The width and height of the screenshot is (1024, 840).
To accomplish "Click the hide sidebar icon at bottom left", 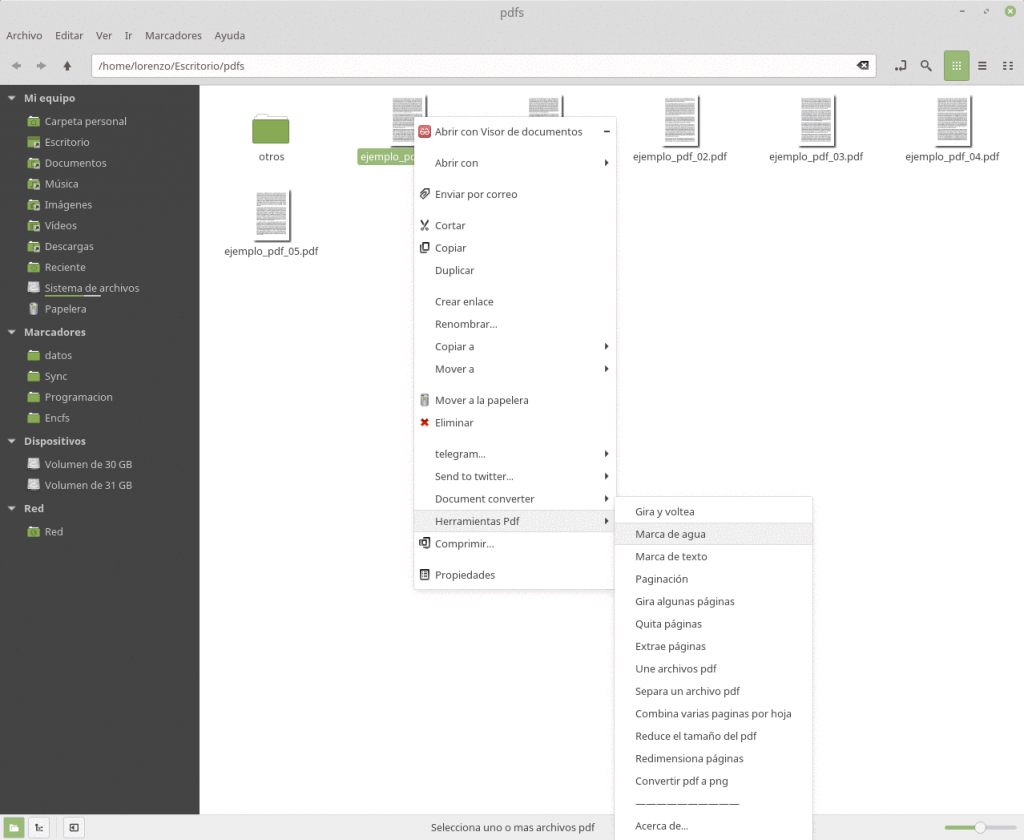I will (x=73, y=827).
